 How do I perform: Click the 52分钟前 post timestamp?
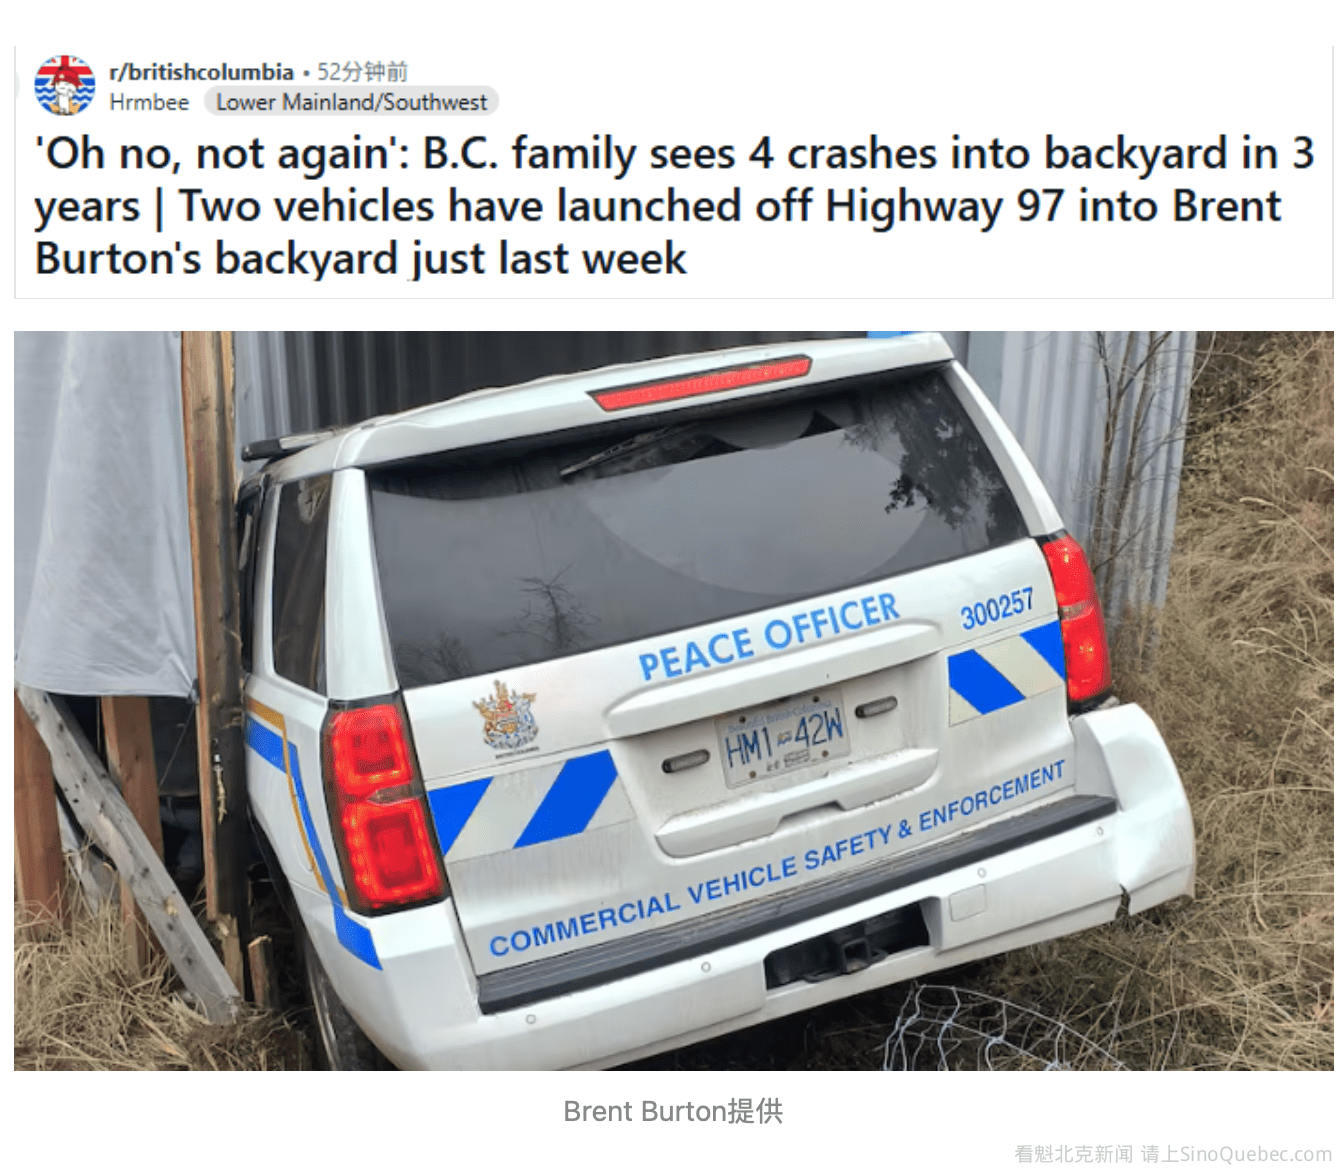pos(362,72)
